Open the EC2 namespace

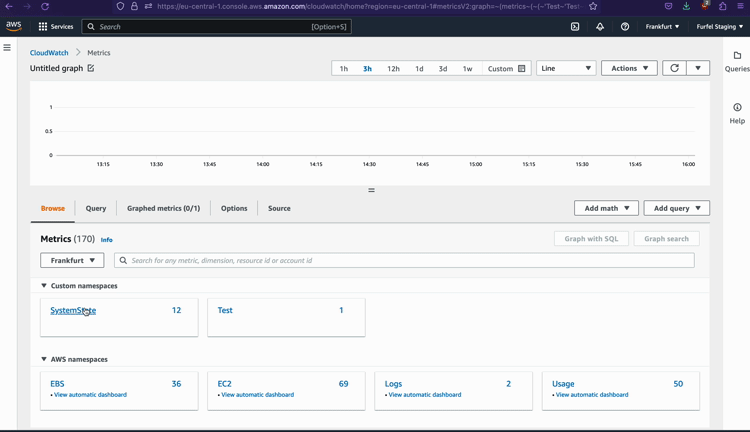pos(224,384)
